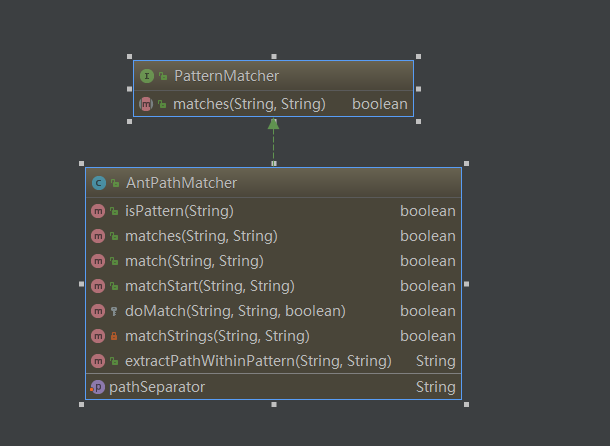Click the method icon for matchStart(String, String)

98,286
